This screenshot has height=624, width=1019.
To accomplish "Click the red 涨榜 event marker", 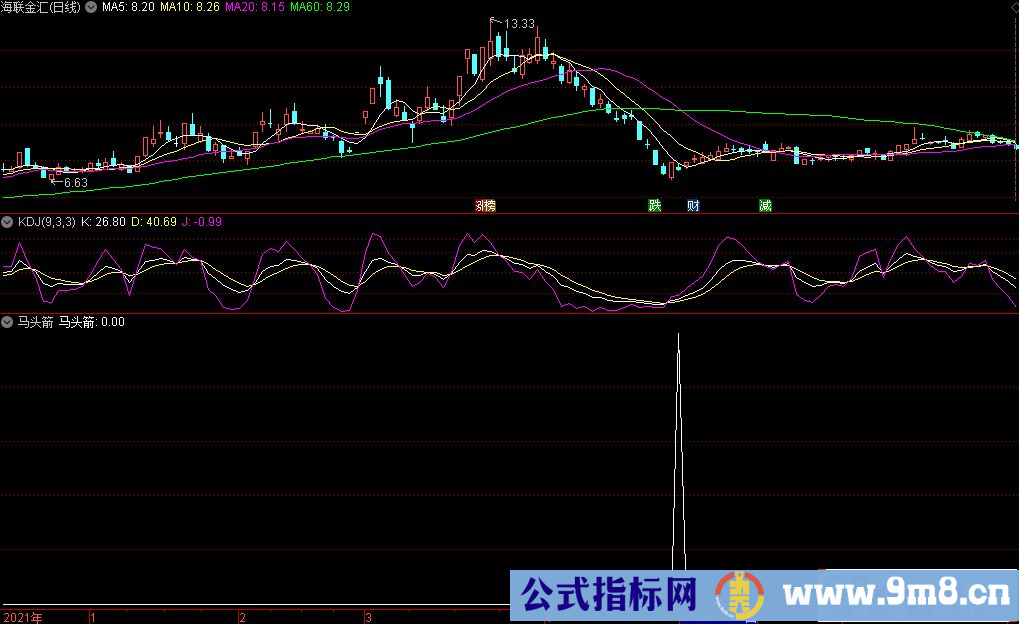I will click(485, 205).
